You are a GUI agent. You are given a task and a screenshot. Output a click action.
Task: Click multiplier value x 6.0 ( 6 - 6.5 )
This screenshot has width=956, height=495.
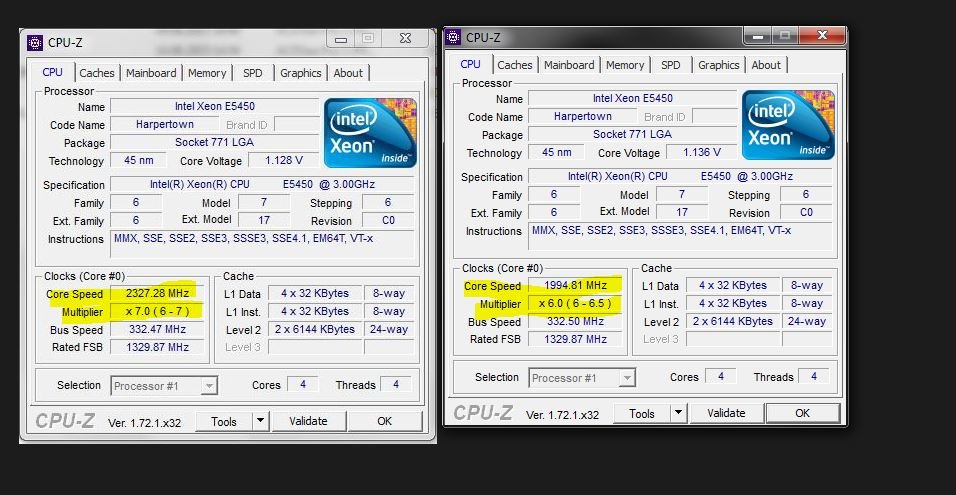pyautogui.click(x=576, y=304)
